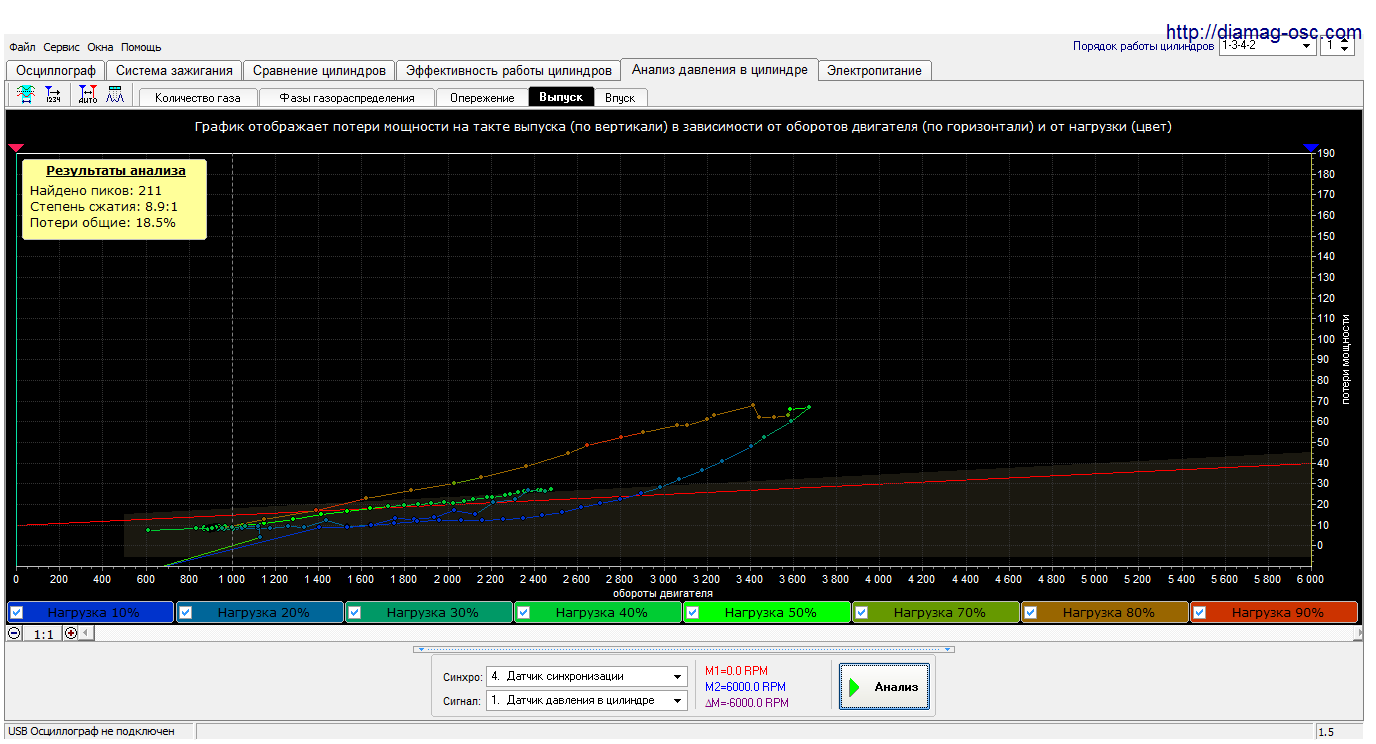1376x744 pixels.
Task: Click the Нагрузка 80% brown color bar
Action: tap(1108, 612)
